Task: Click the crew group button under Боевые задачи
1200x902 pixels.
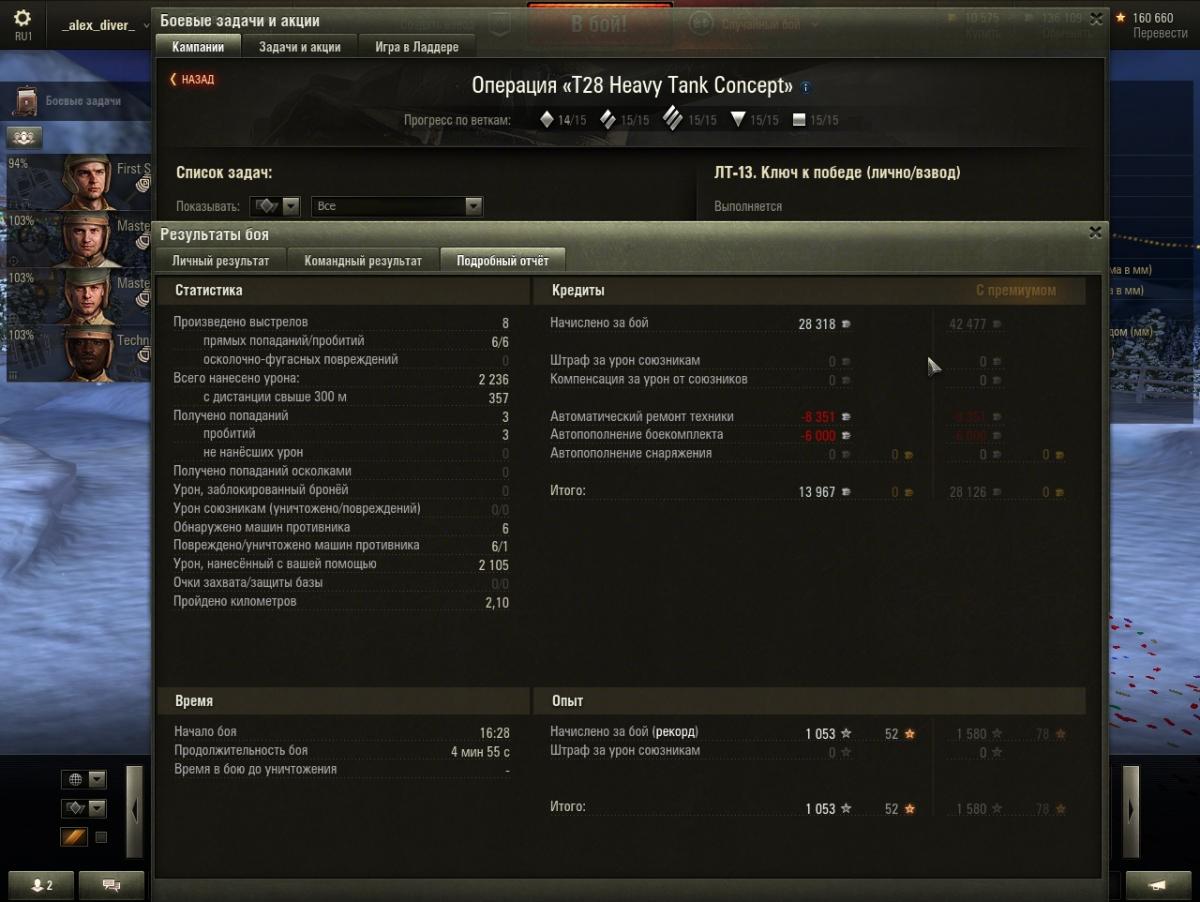Action: pos(23,138)
